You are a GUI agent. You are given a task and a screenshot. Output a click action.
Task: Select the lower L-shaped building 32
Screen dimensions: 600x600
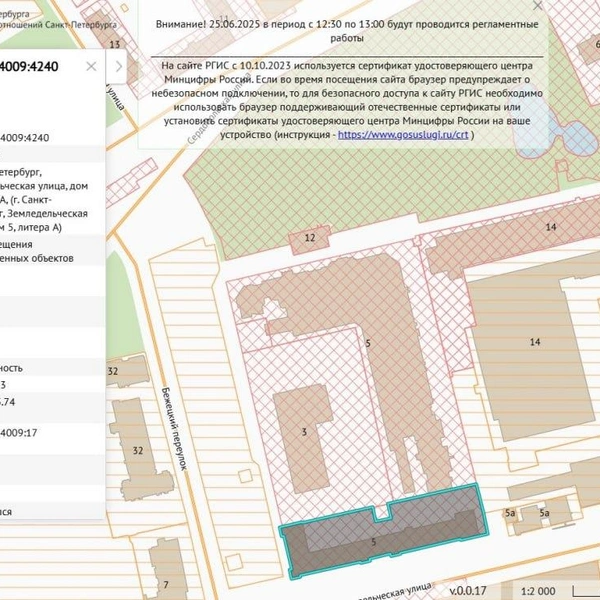(138, 450)
